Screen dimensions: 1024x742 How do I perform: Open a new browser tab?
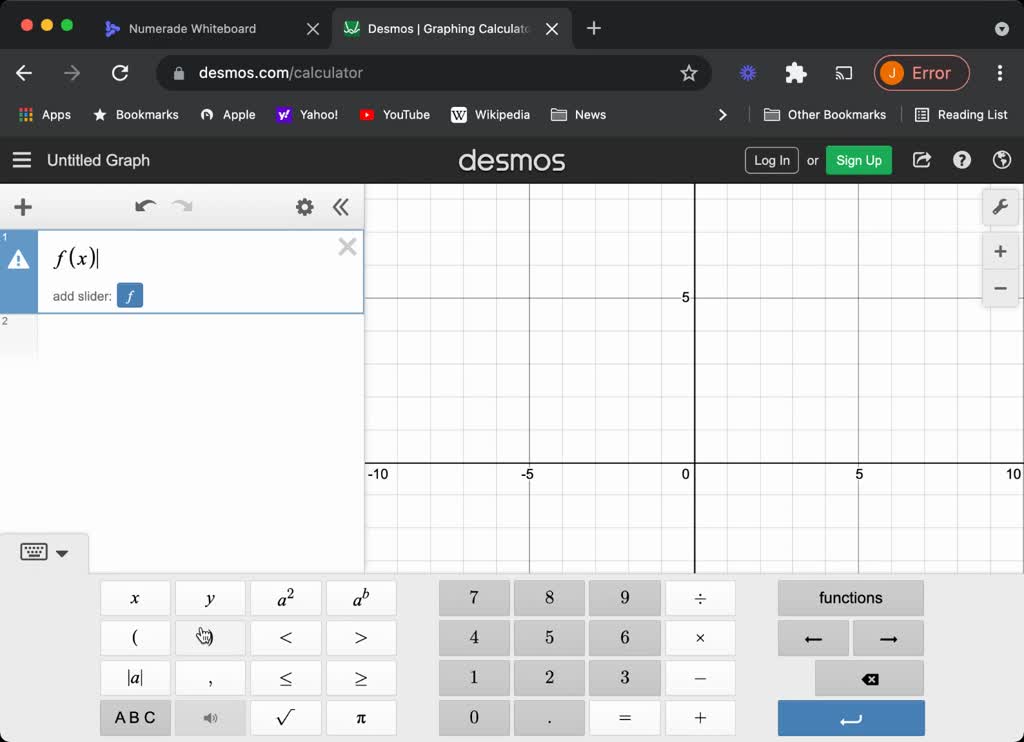point(594,28)
